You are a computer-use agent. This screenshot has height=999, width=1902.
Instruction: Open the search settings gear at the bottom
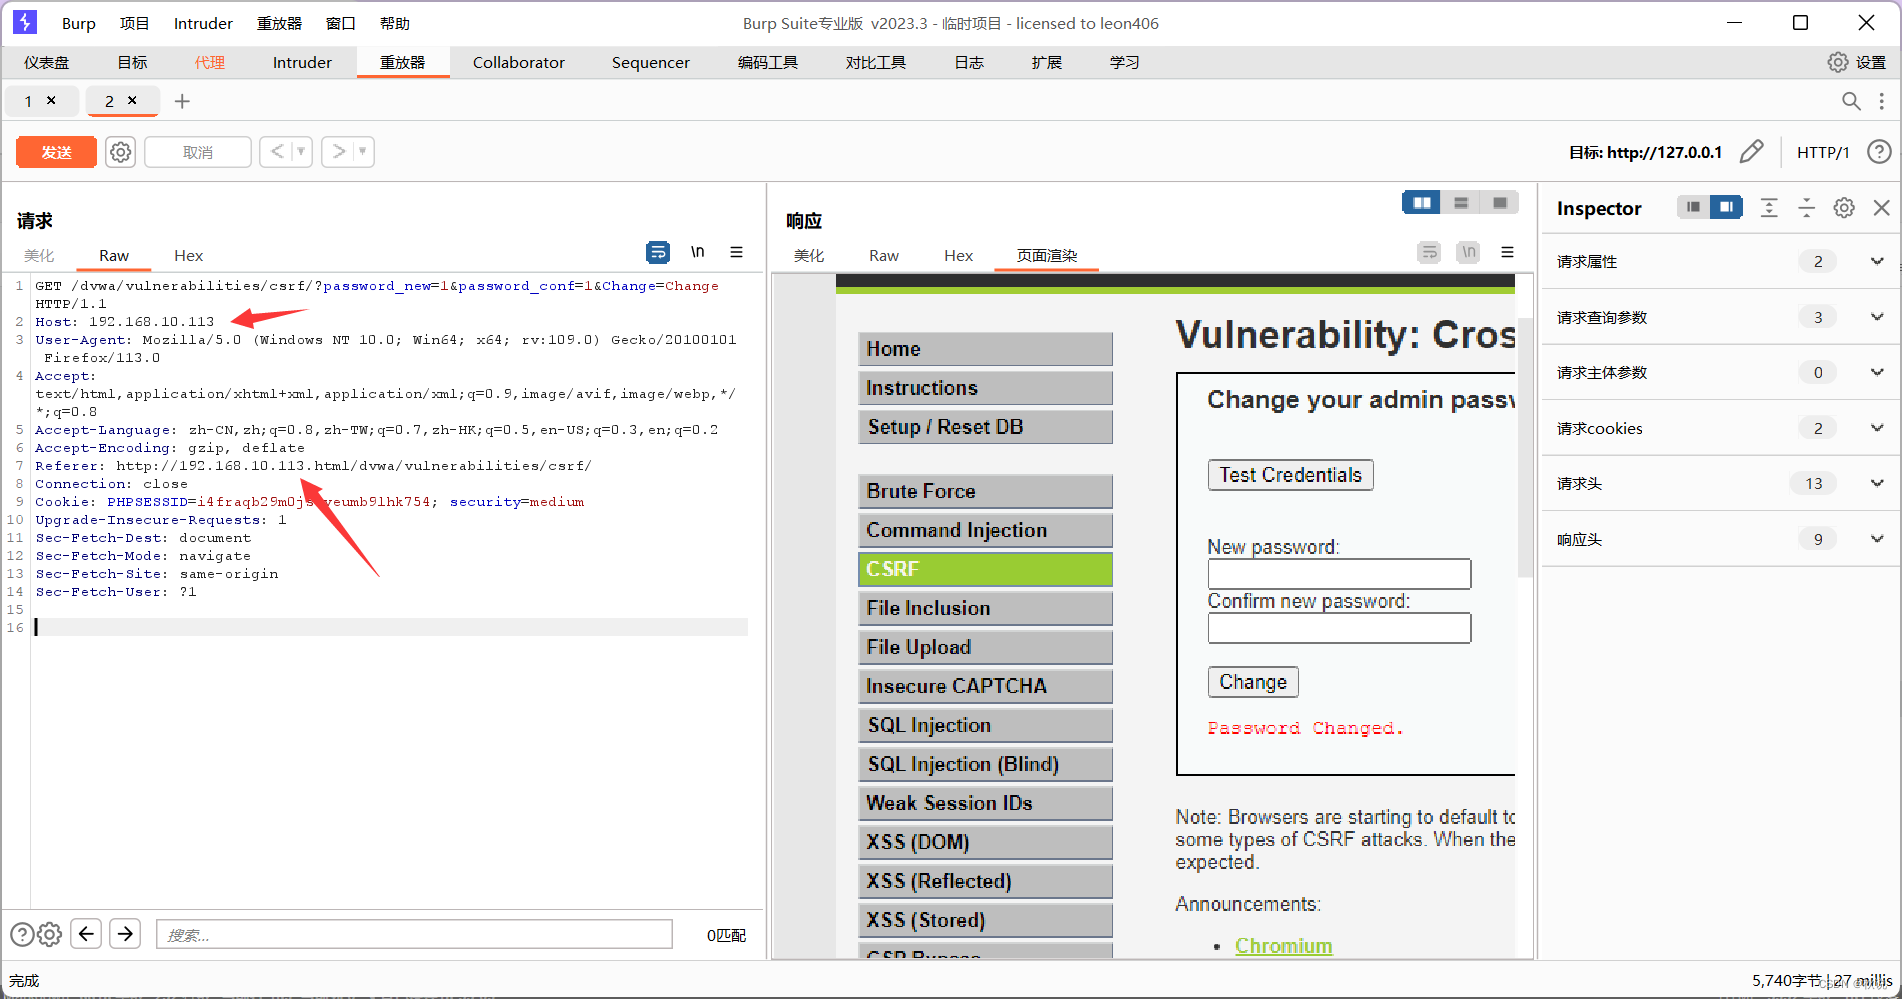[x=49, y=934]
